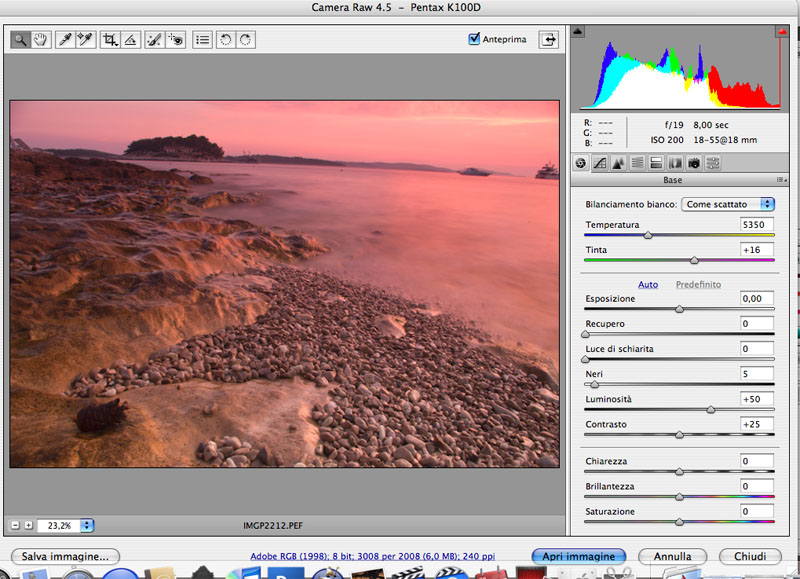Toggle shadow clipping warning in histogram

(x=578, y=33)
